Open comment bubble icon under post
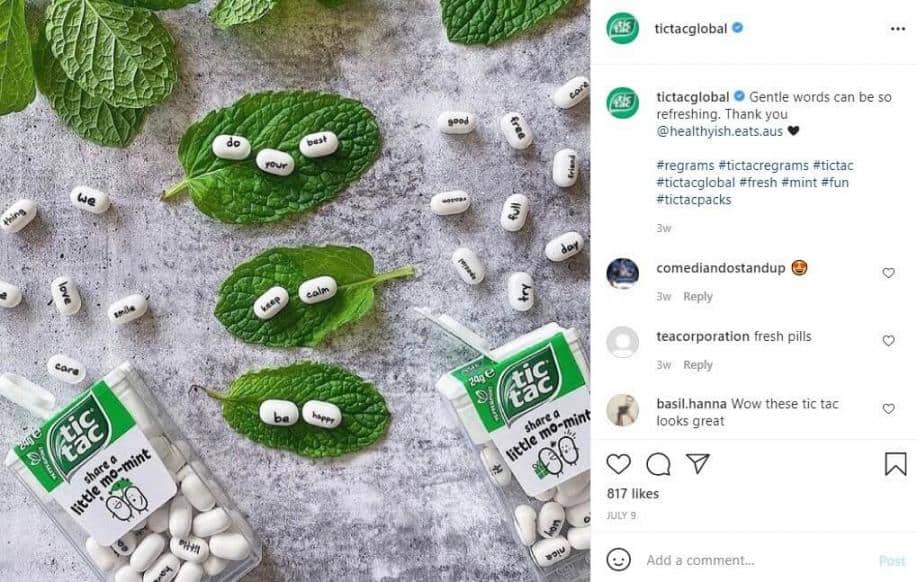The width and height of the screenshot is (917, 582). coord(658,464)
